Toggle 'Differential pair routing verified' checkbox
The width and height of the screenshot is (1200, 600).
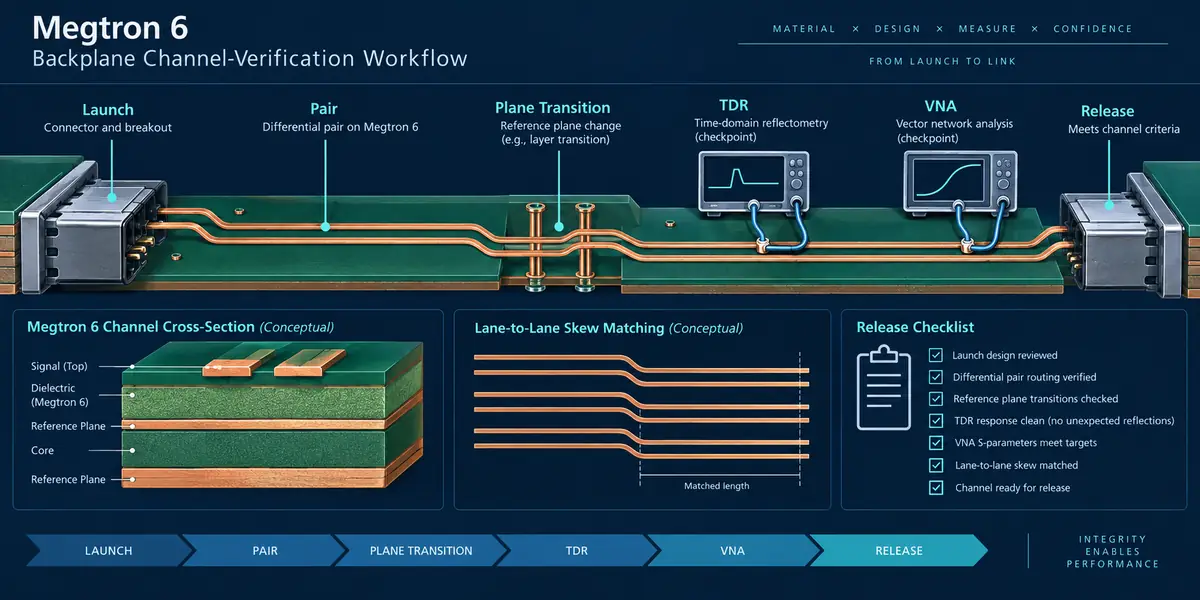pyautogui.click(x=936, y=377)
